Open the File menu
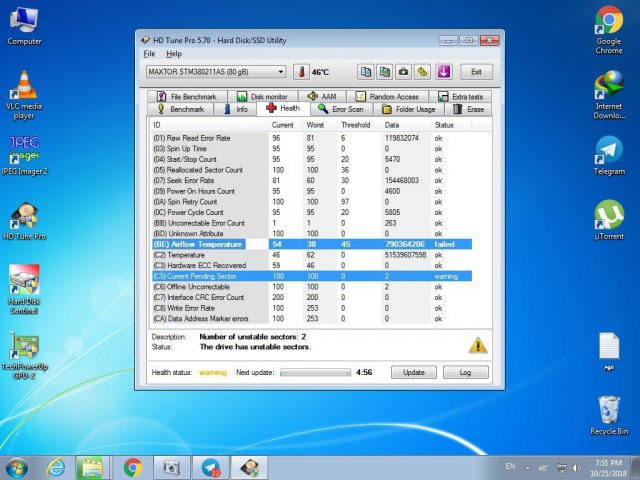The width and height of the screenshot is (640, 480). pyautogui.click(x=149, y=53)
